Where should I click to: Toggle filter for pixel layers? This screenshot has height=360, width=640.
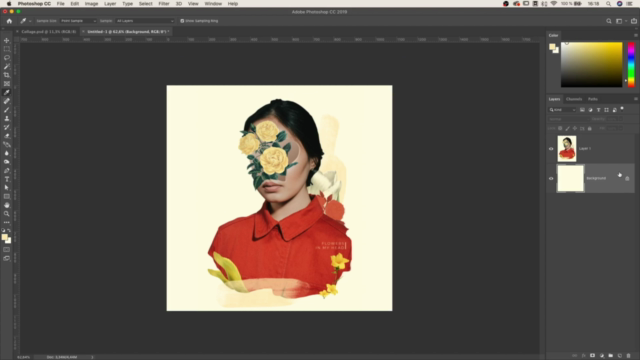point(582,110)
